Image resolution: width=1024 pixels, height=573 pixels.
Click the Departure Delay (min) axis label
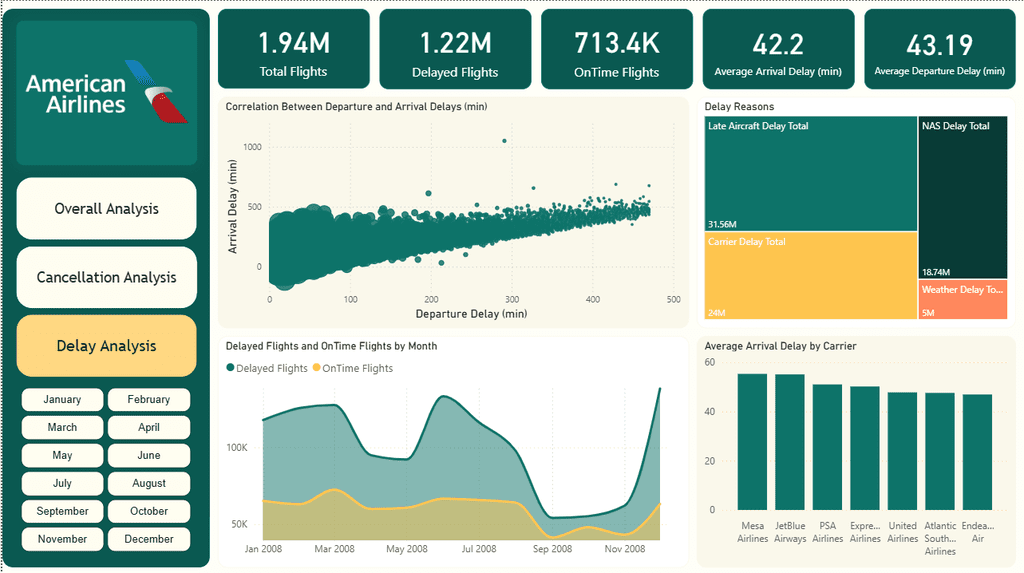point(472,314)
